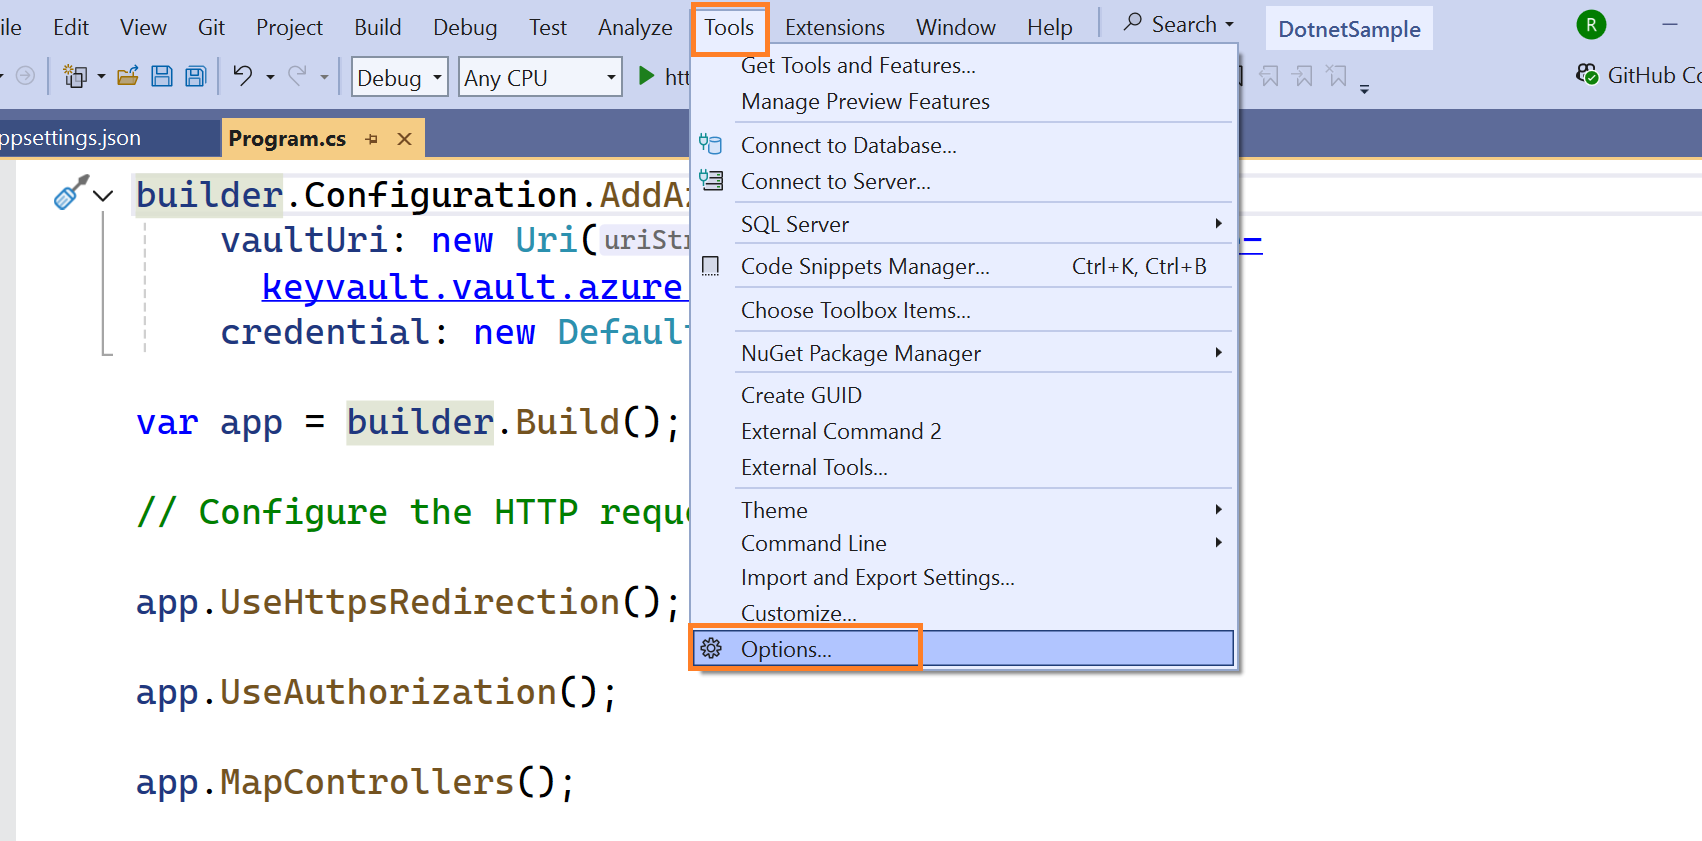Screen dimensions: 1702x841
Task: Switch to the appsettings.json tab
Action: pyautogui.click(x=70, y=138)
